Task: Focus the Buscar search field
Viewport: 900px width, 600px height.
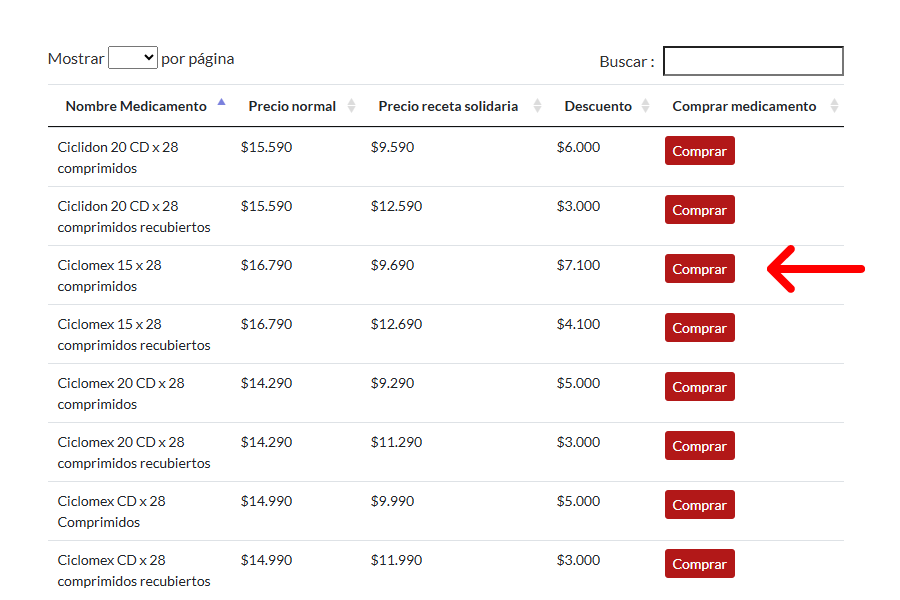Action: pos(753,61)
